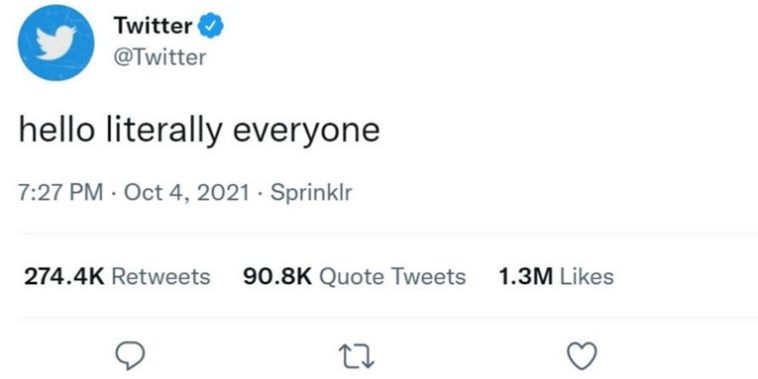Viewport: 758px width, 379px height.
Task: Click the 7:27 PM timestamp
Action: pos(61,193)
